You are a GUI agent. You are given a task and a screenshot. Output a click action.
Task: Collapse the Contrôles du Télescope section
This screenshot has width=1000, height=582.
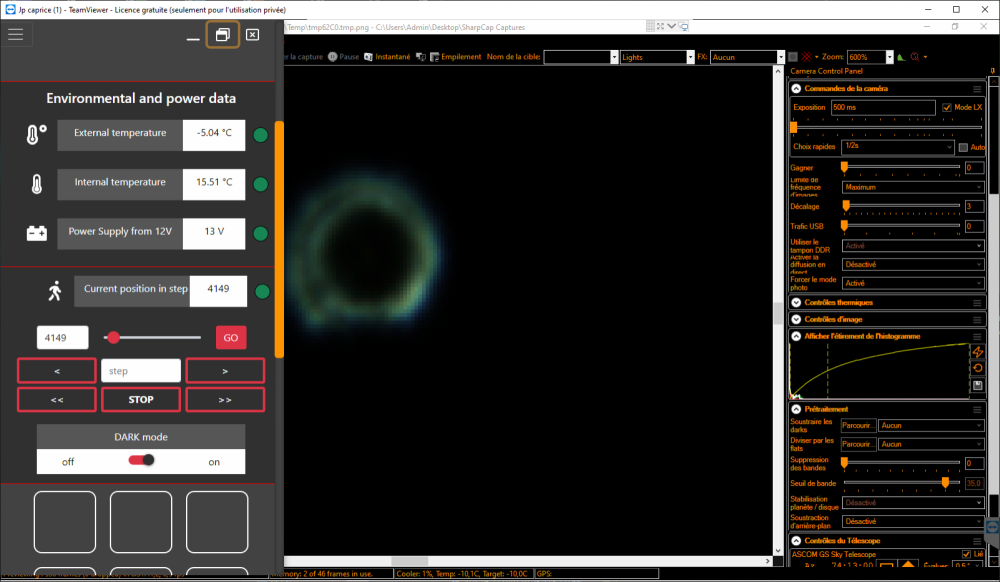796,541
